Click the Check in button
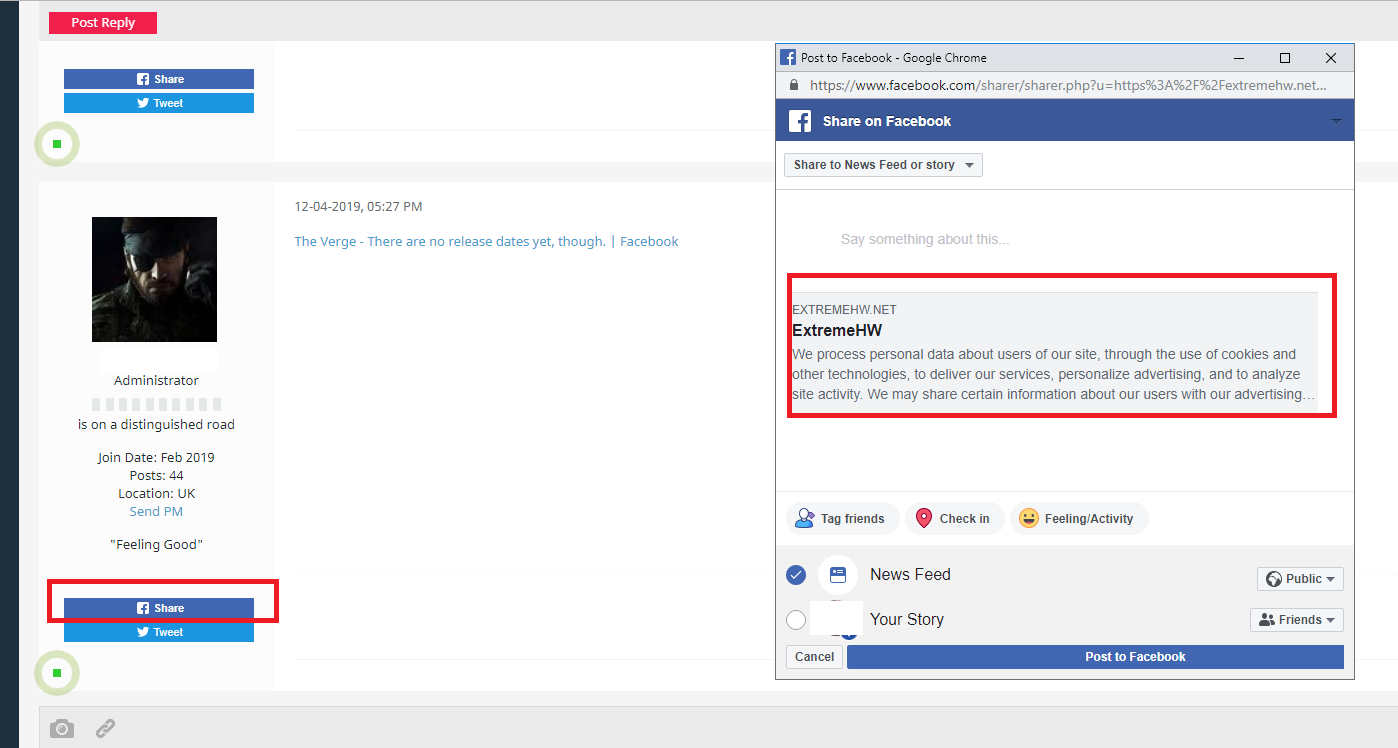Viewport: 1398px width, 748px height. tap(954, 519)
